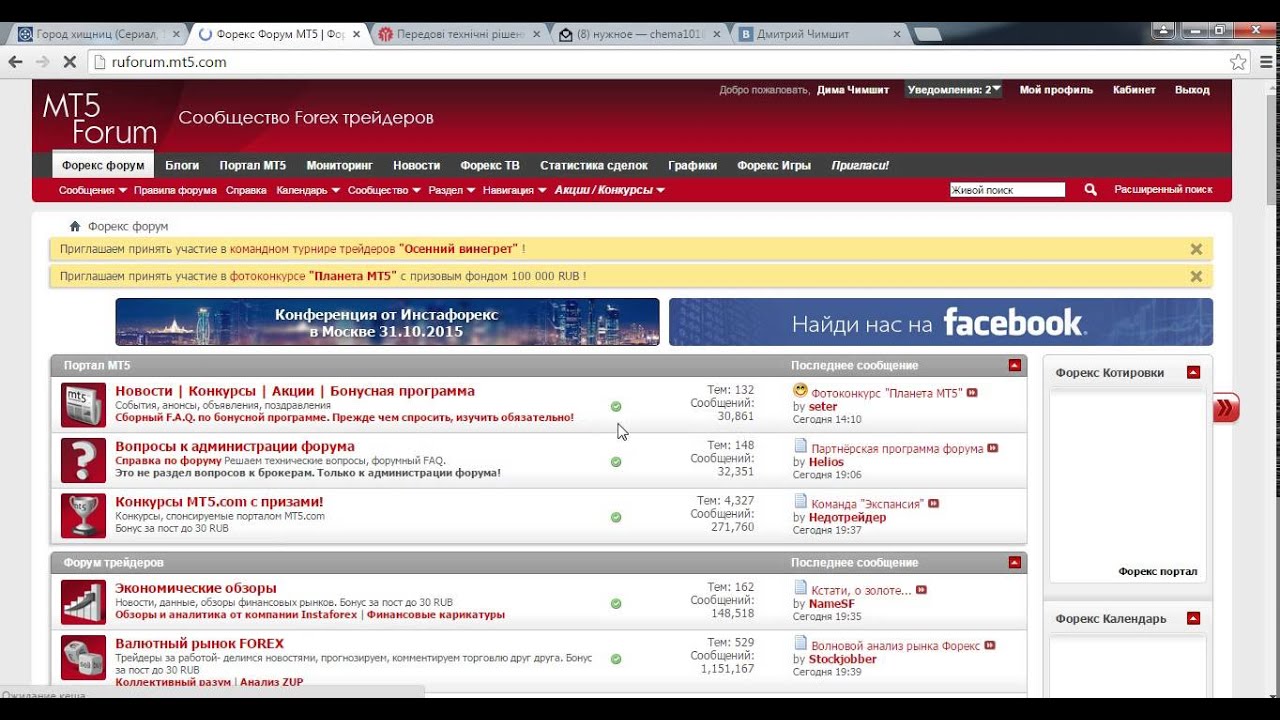Click the green status icon in Вопросы к администрации row

click(x=616, y=462)
